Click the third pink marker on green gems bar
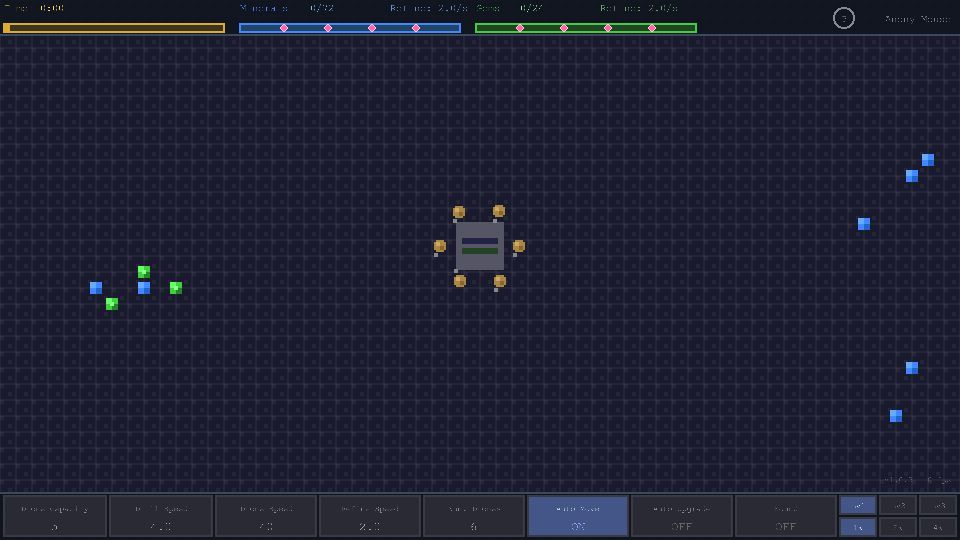Screen dimensions: 960x540 tap(608, 28)
